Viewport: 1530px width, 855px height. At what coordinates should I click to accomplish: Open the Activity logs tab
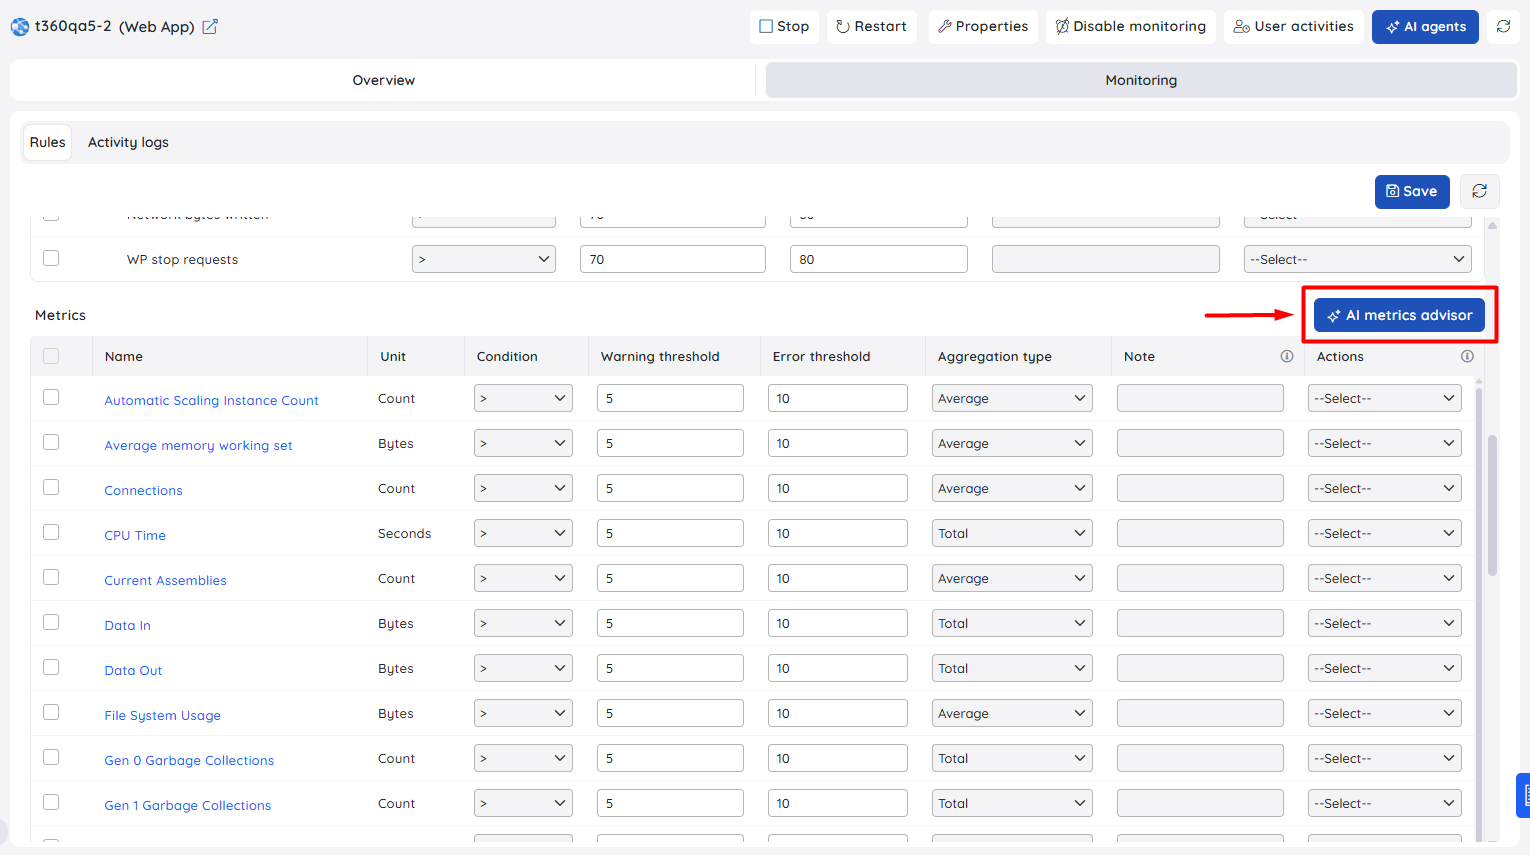pos(128,142)
